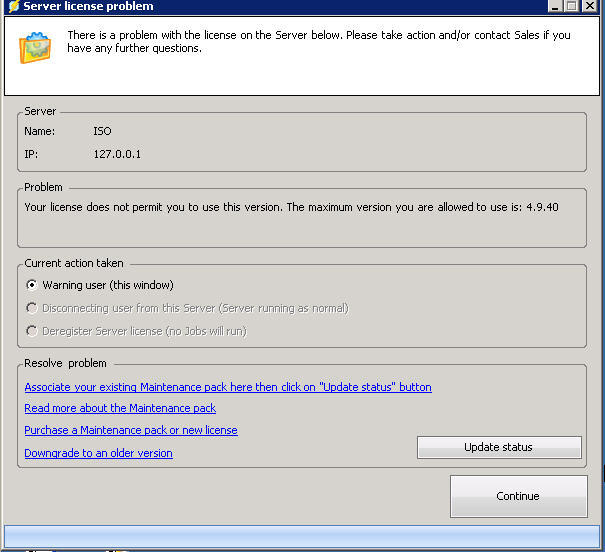This screenshot has width=605, height=552.
Task: Click the server name value ISO
Action: click(x=102, y=131)
